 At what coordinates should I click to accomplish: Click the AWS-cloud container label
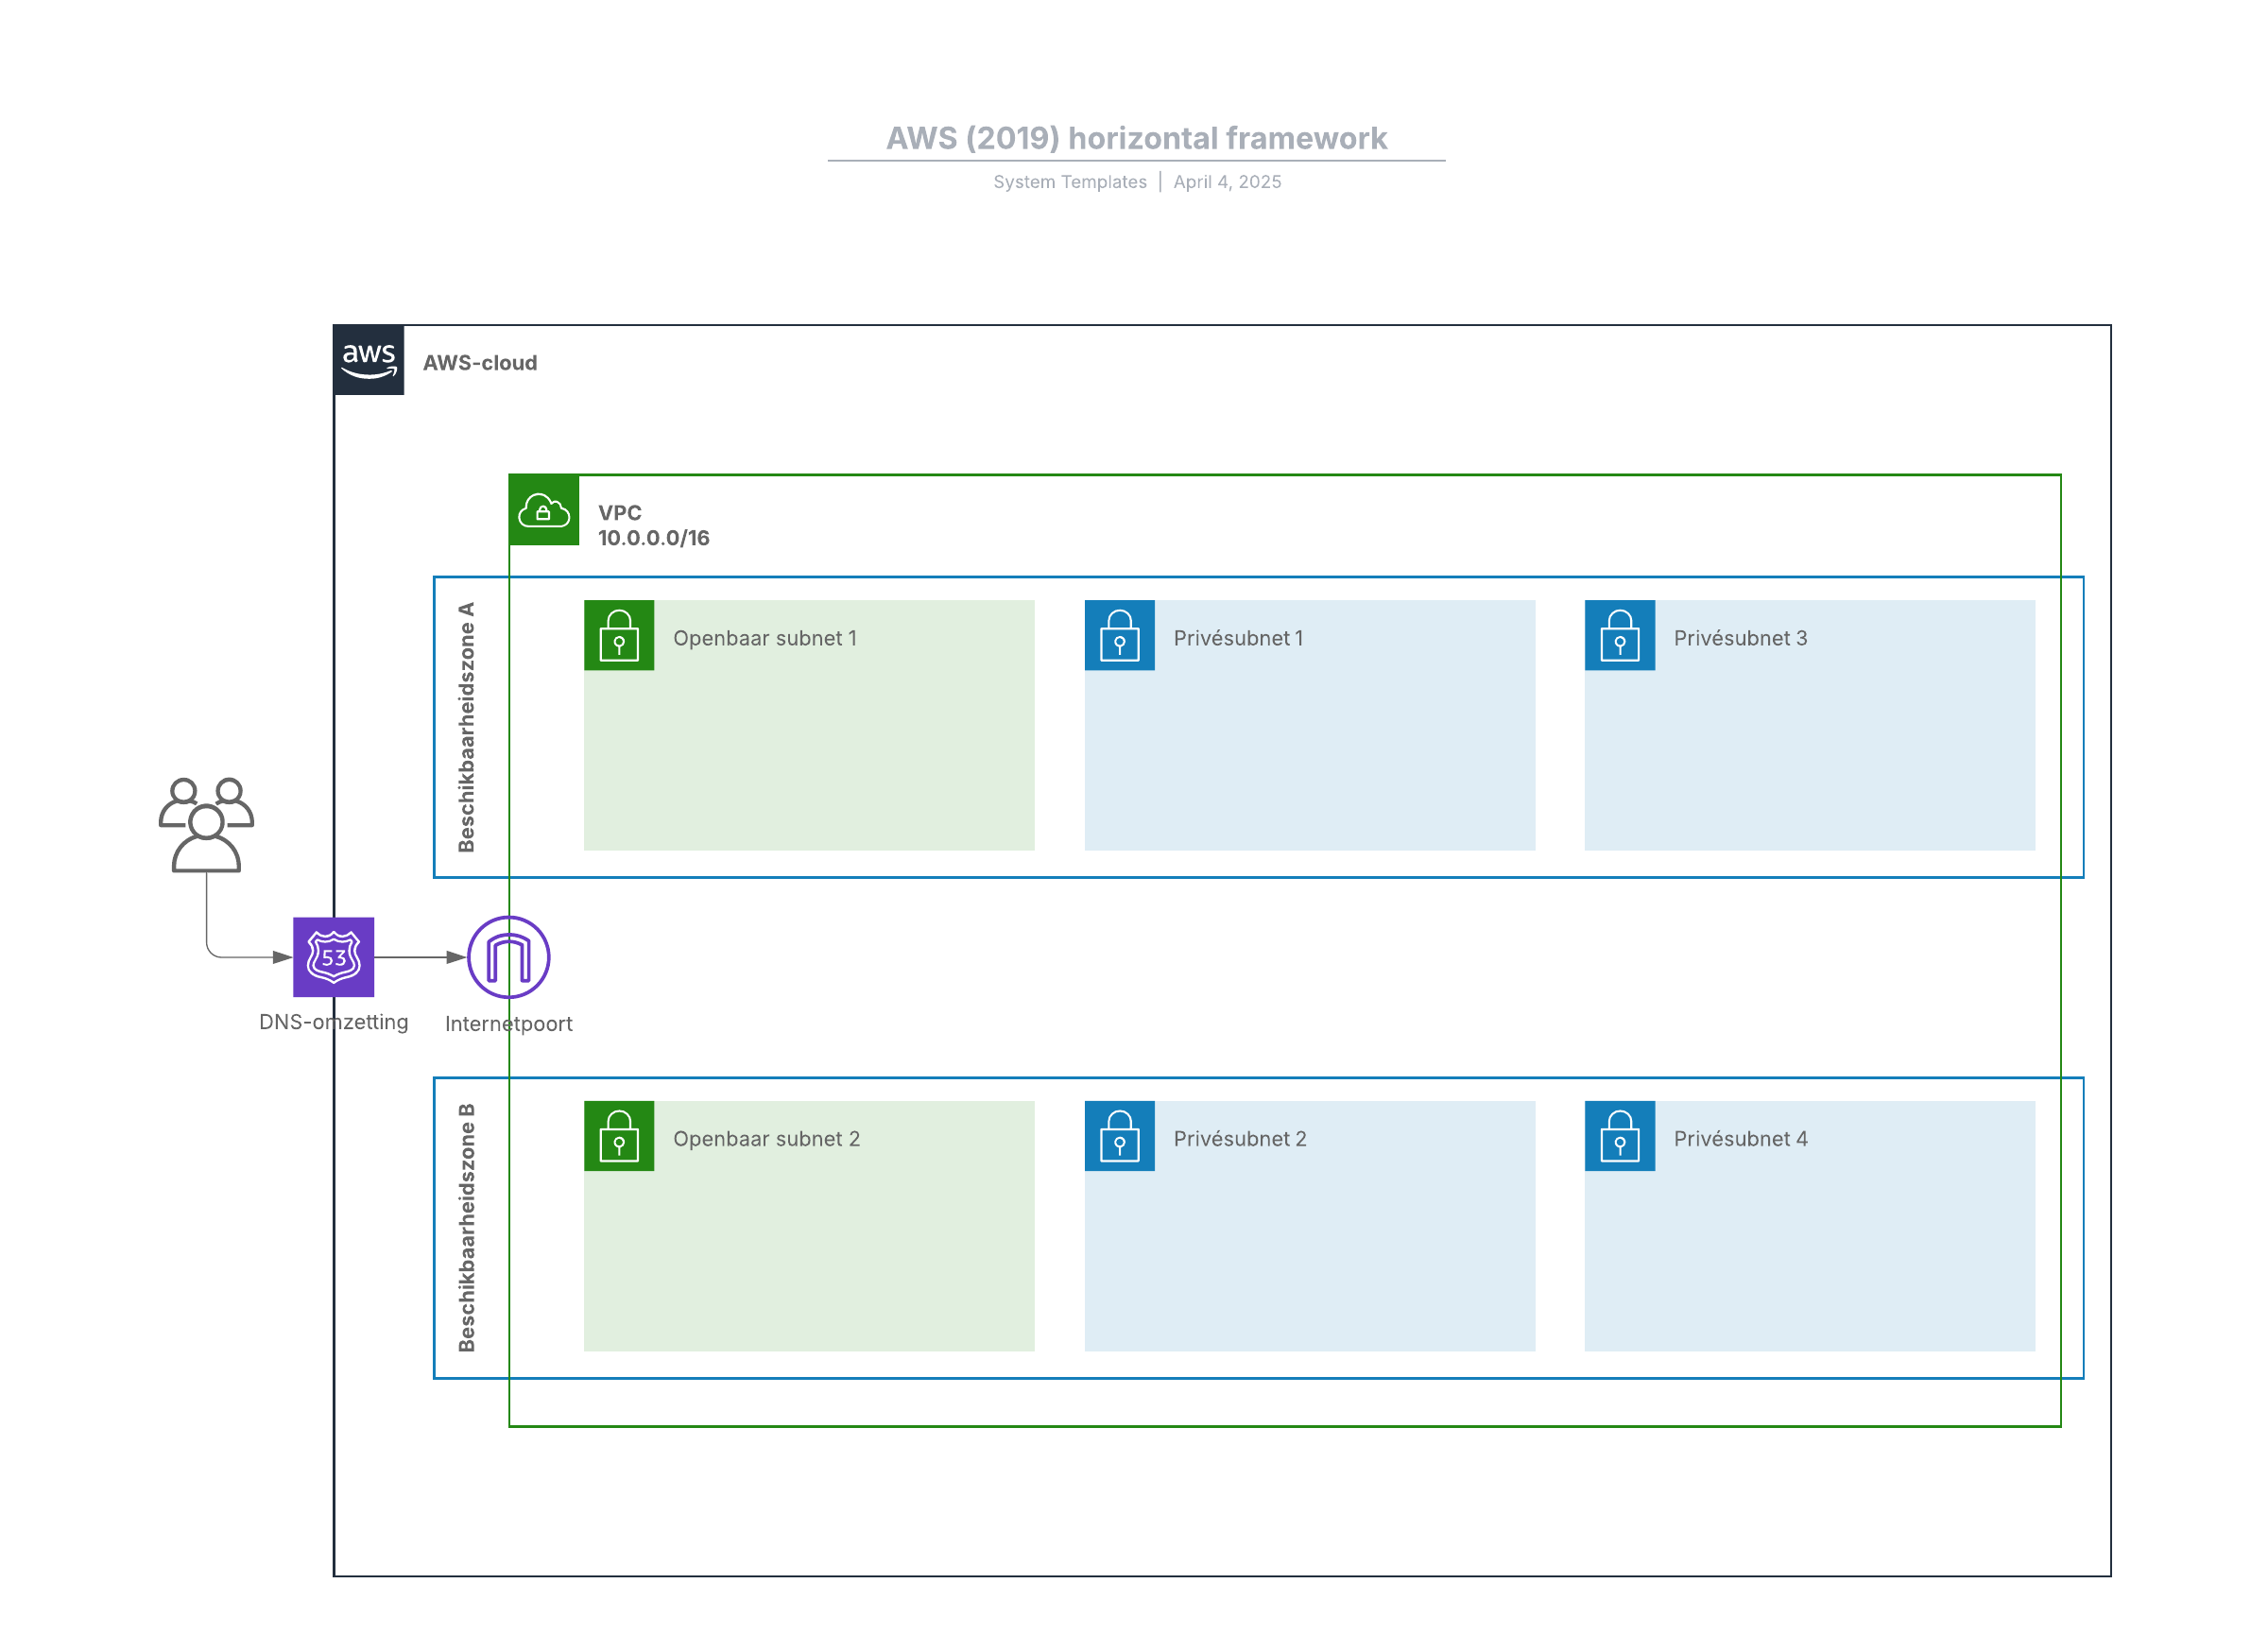(x=480, y=363)
